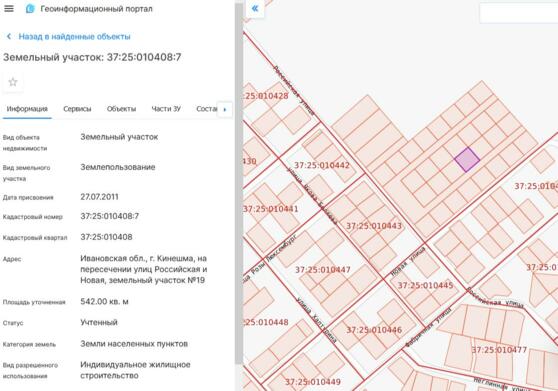Click the quarter label 37:25:010477 on the map
This screenshot has height=391, width=558.
click(499, 350)
